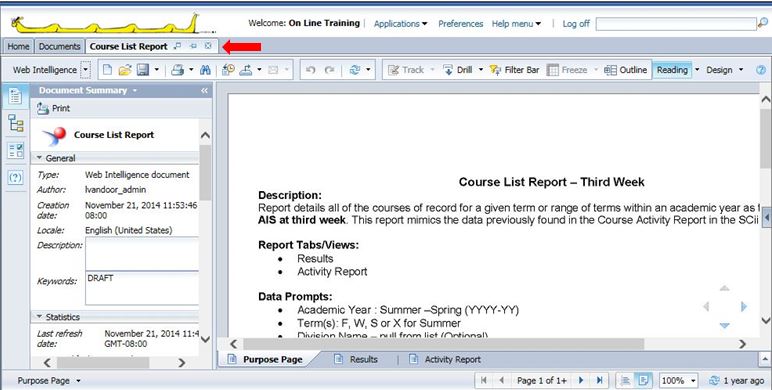Switch to Reading mode
Viewport: 772px width, 390px height.
click(672, 70)
